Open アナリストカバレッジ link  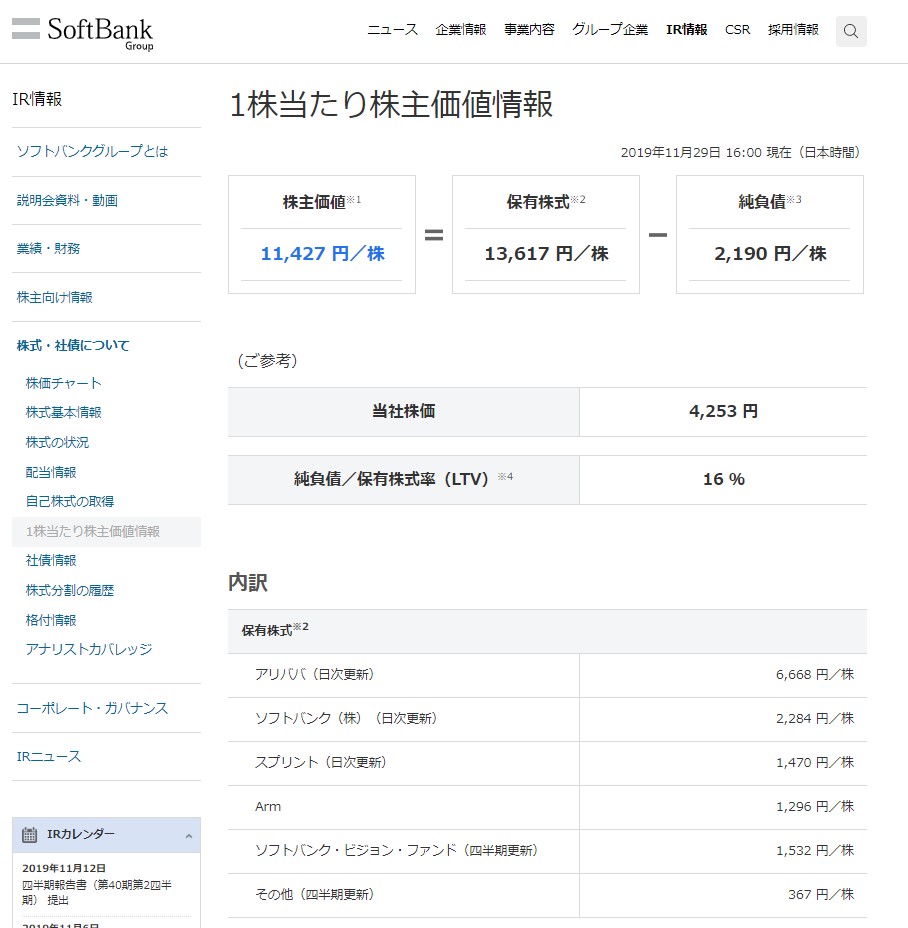coord(89,649)
